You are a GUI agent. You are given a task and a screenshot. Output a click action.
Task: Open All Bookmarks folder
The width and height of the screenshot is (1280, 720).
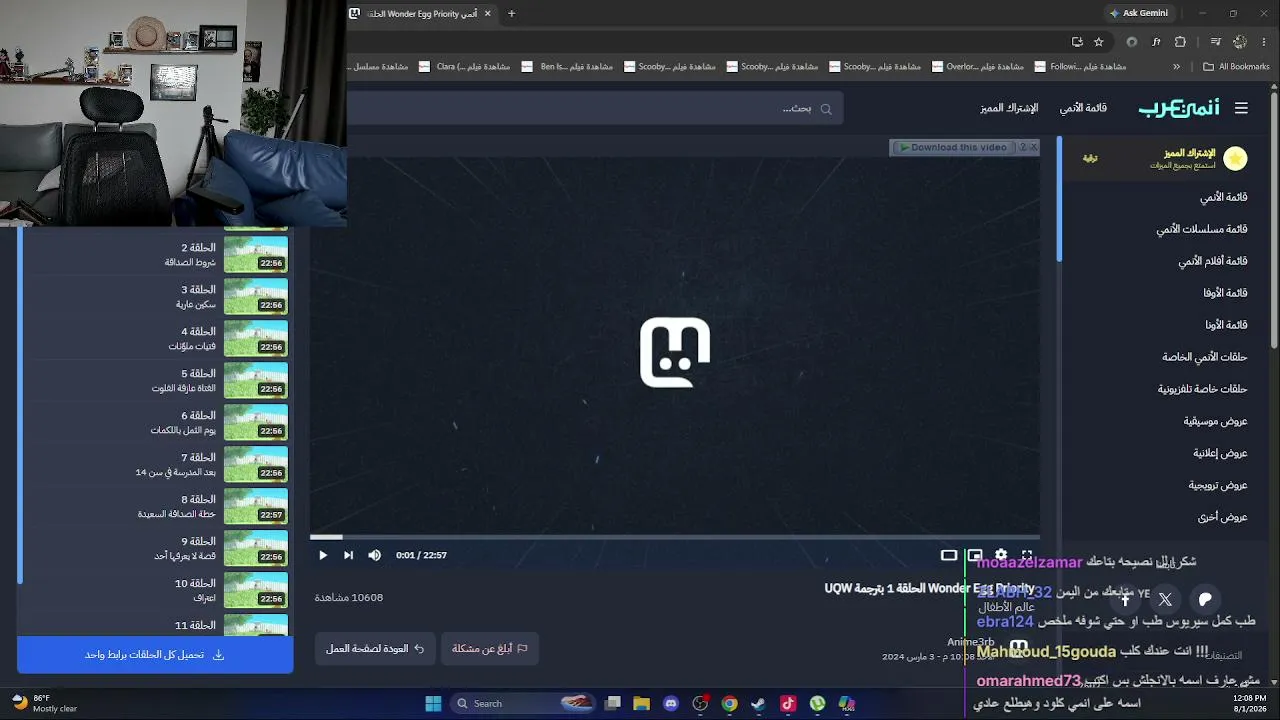pos(1236,67)
